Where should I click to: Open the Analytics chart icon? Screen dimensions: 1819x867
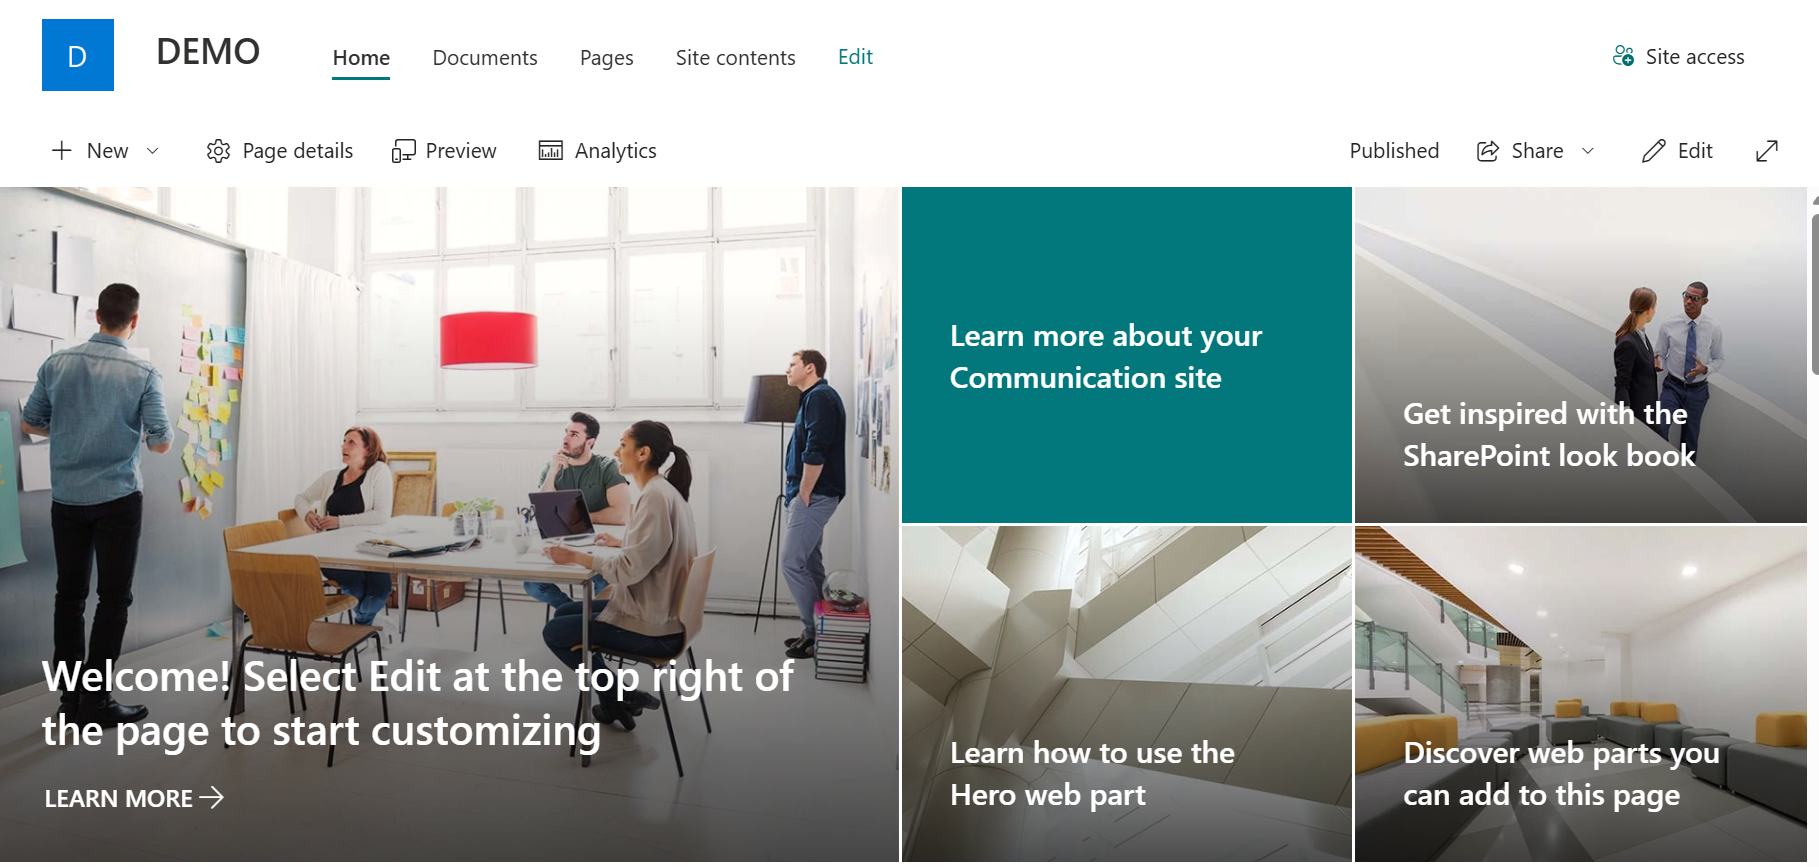[x=551, y=150]
